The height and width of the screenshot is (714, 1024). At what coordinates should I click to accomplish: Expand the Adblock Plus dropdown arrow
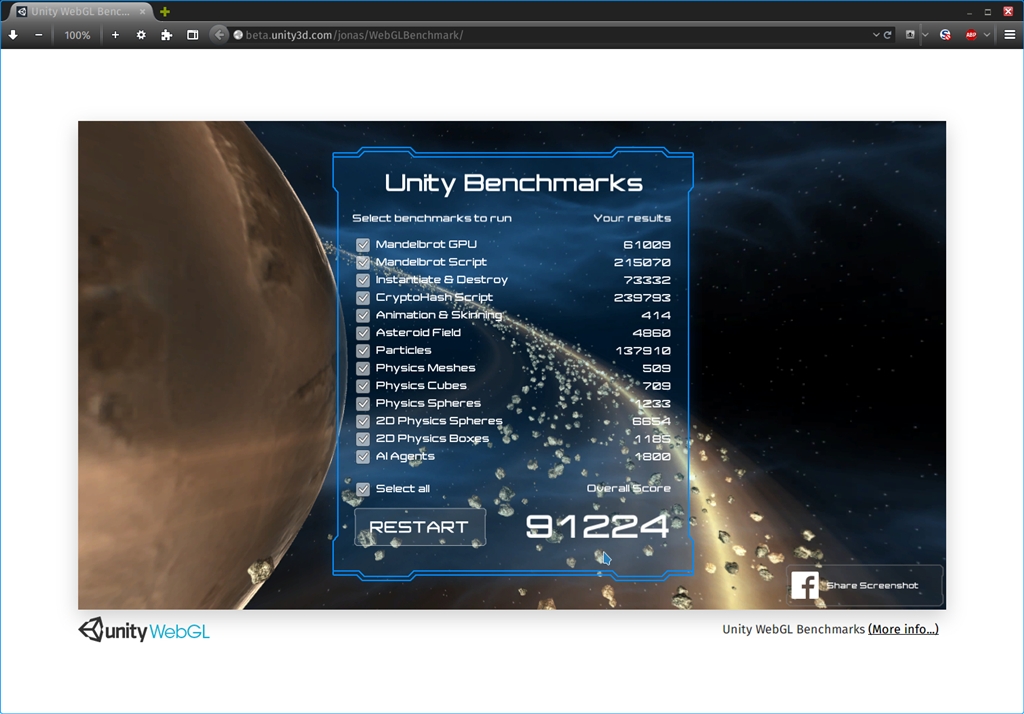(x=987, y=35)
